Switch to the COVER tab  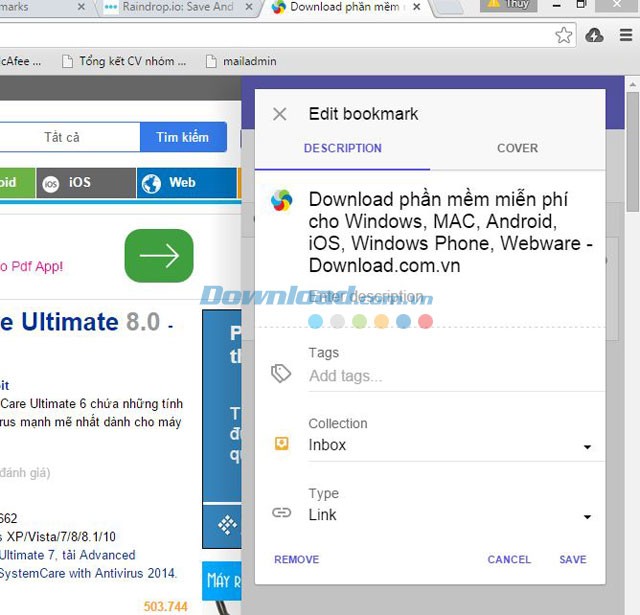pos(517,148)
